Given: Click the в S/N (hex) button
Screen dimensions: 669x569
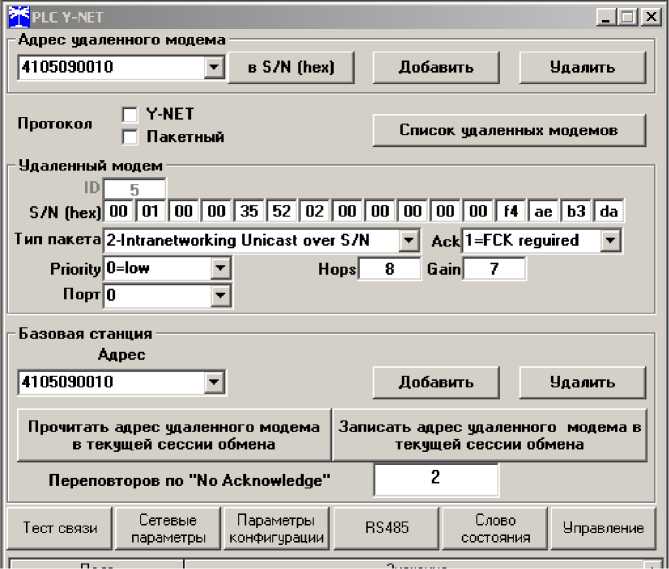Looking at the screenshot, I should point(291,67).
